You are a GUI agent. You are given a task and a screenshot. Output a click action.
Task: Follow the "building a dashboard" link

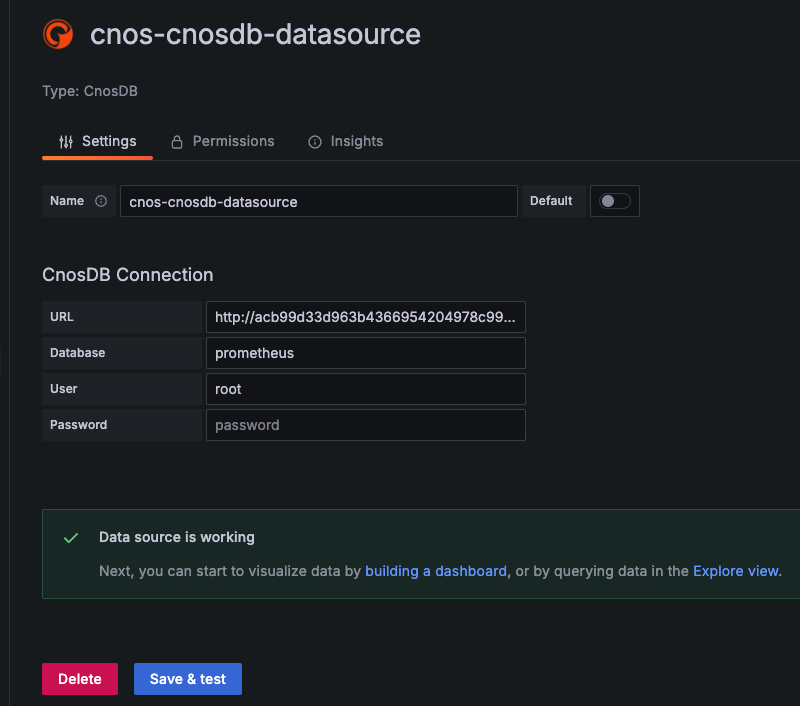436,571
